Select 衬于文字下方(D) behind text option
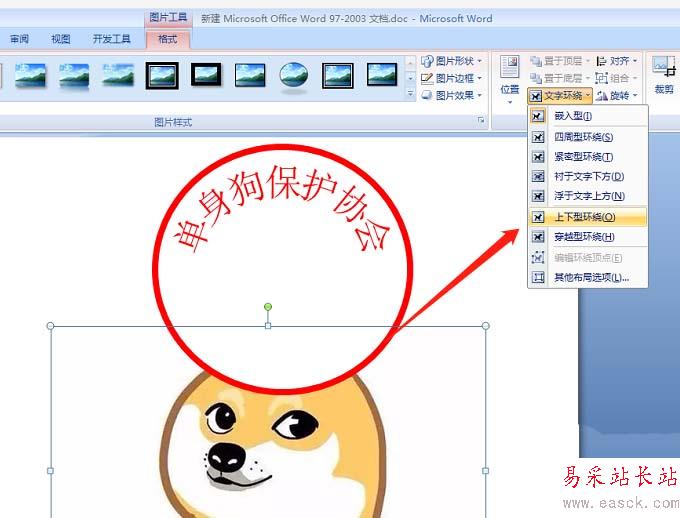680x518 pixels. [588, 177]
